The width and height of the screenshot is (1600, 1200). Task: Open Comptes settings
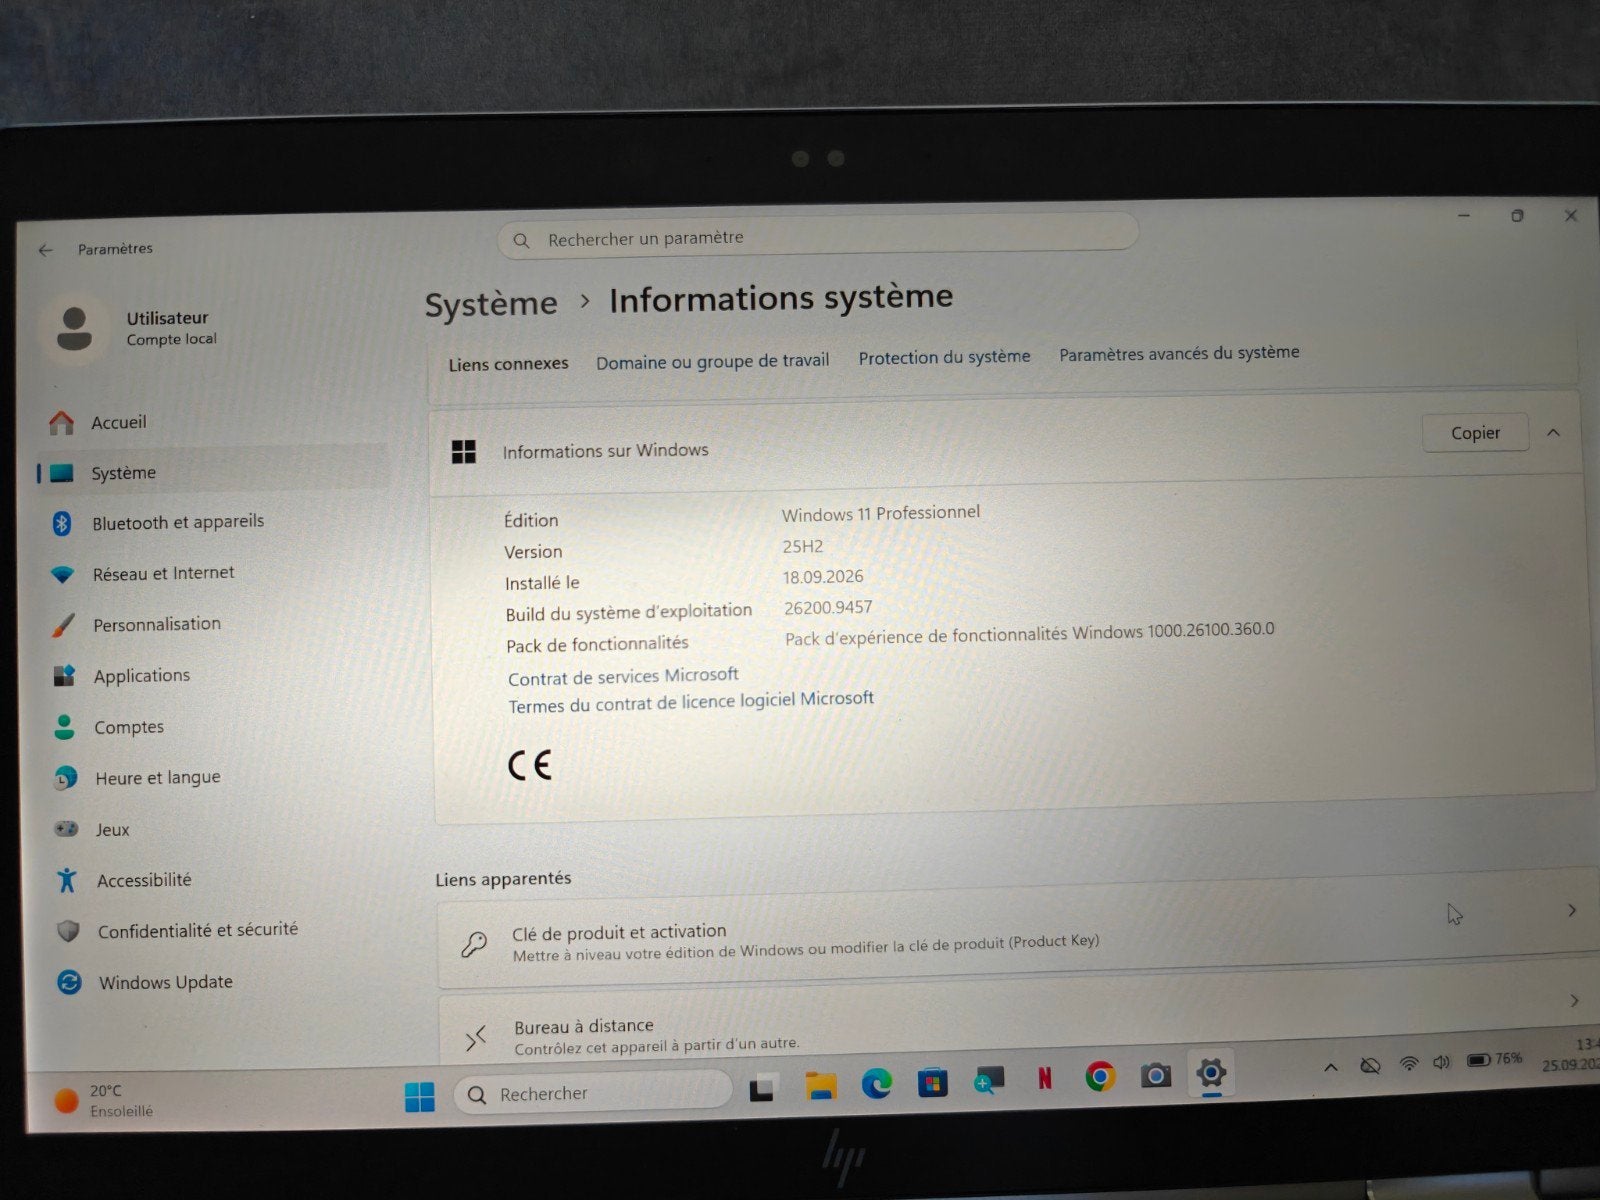point(128,727)
